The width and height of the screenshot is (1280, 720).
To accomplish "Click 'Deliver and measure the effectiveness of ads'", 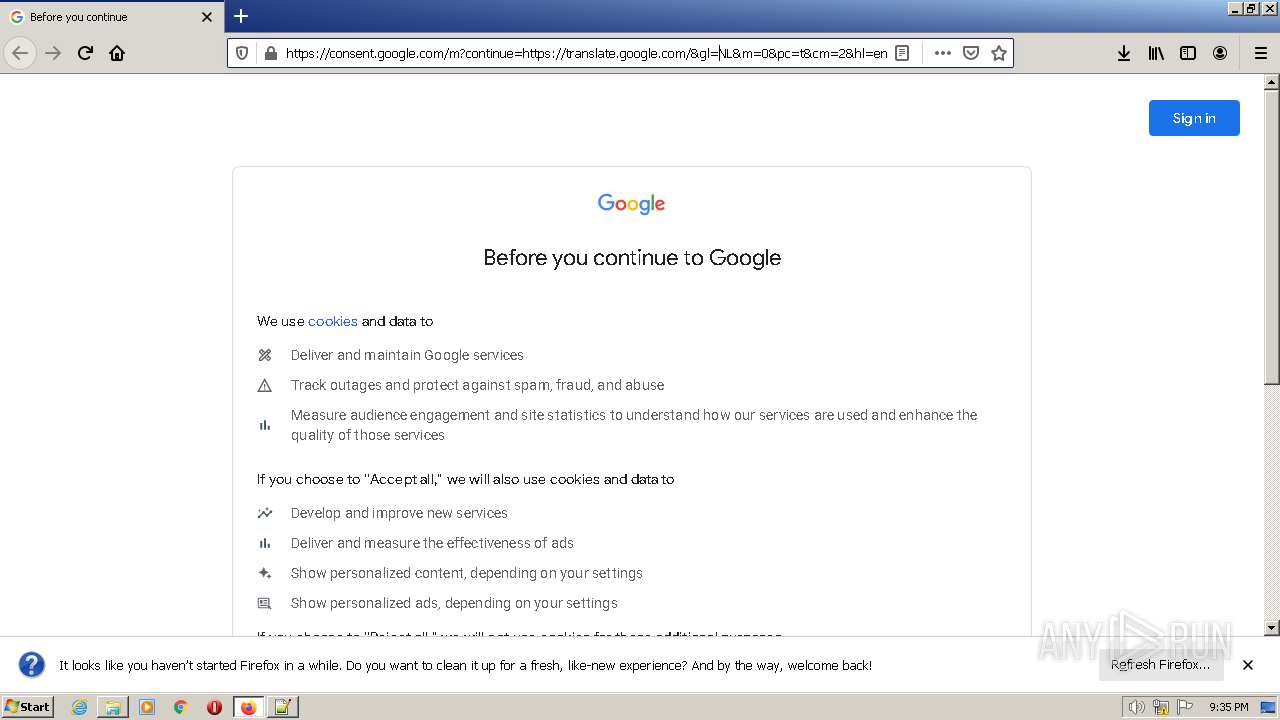I will click(x=432, y=543).
